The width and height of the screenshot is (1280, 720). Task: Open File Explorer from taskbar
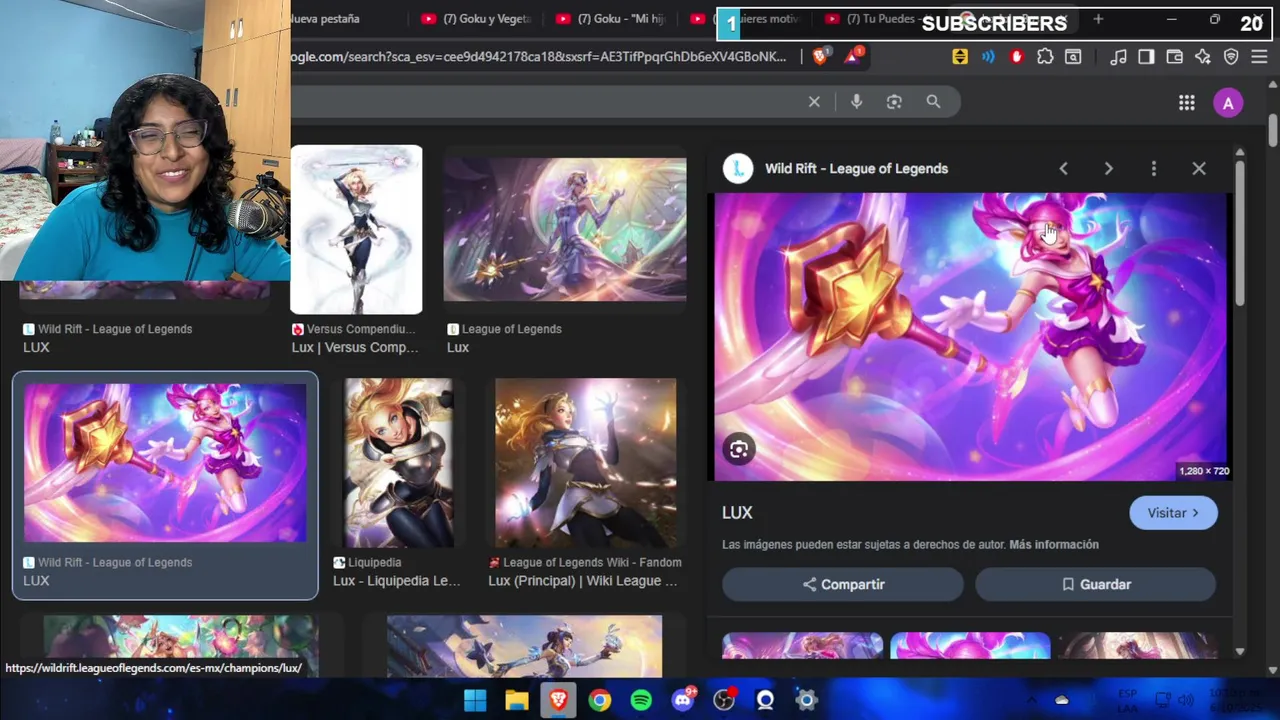516,700
